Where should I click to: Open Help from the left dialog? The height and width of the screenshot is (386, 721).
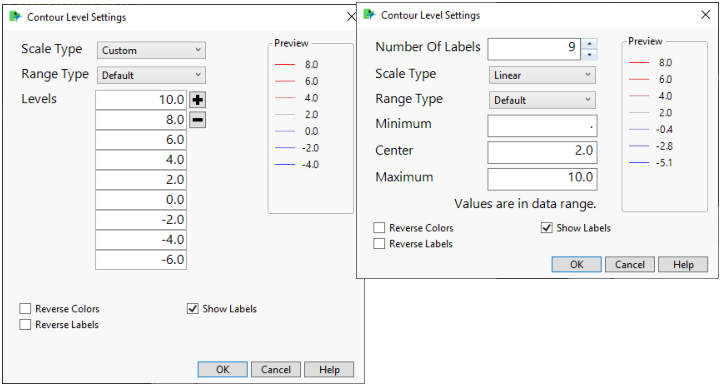point(329,369)
